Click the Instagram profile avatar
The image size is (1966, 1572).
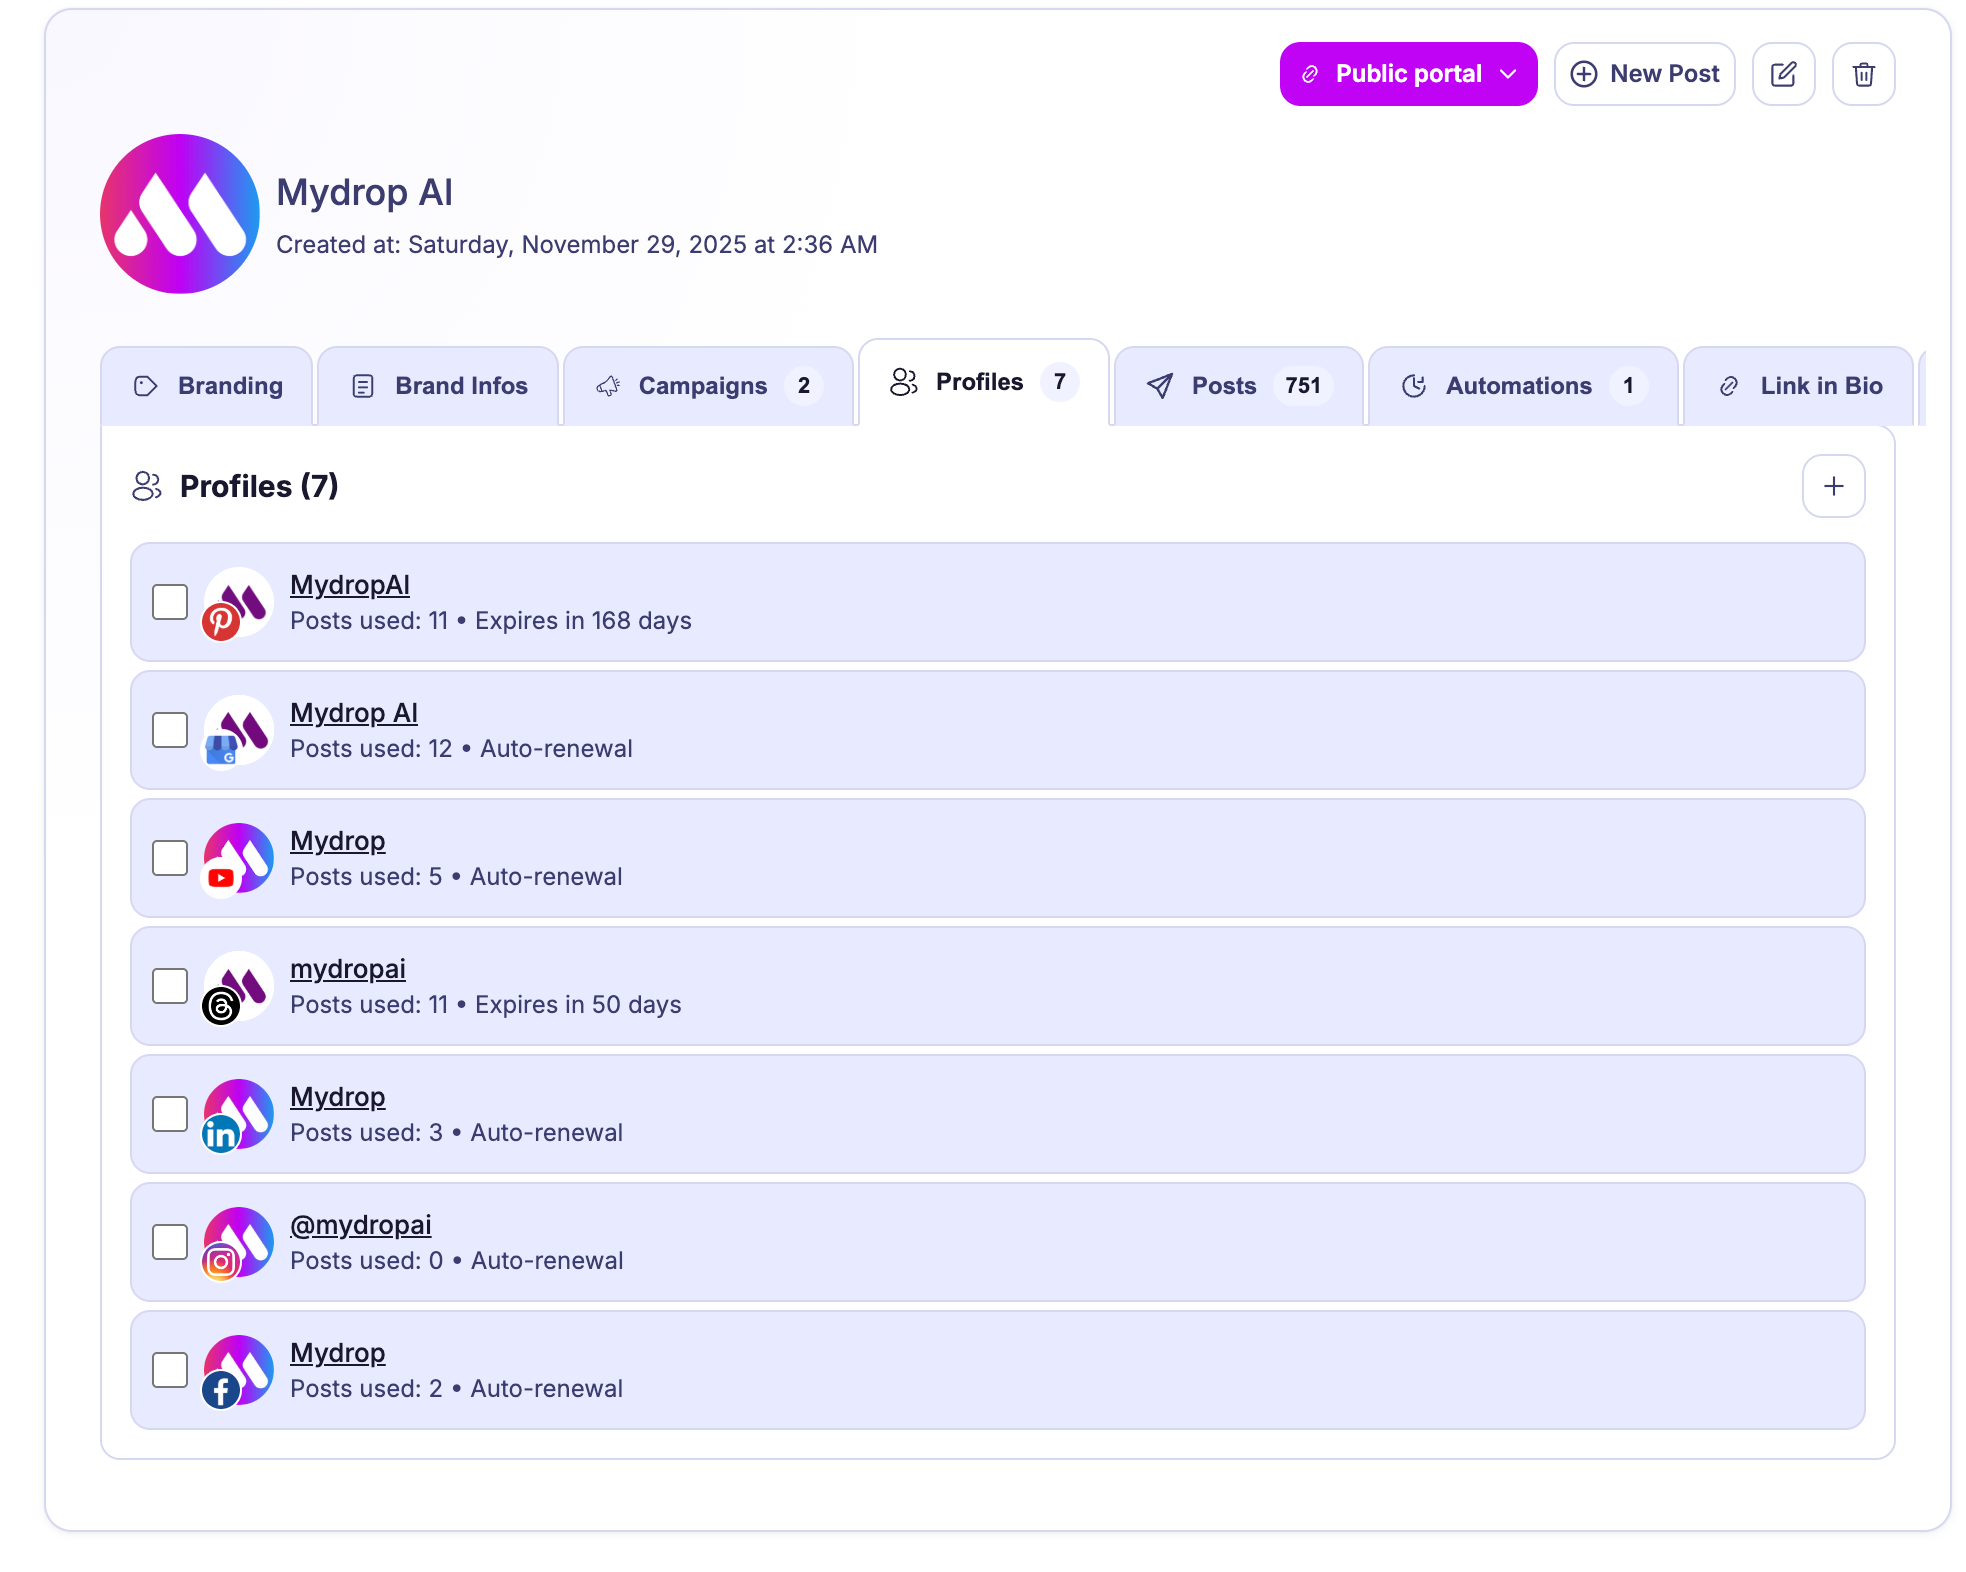238,1243
